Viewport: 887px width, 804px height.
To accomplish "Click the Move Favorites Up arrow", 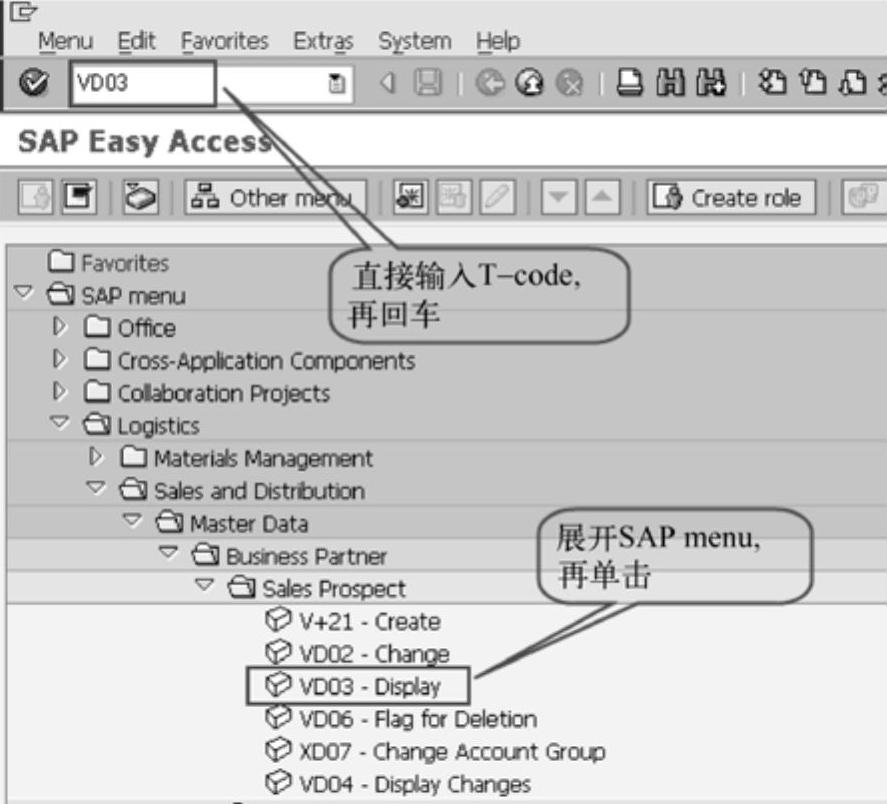I will (602, 197).
